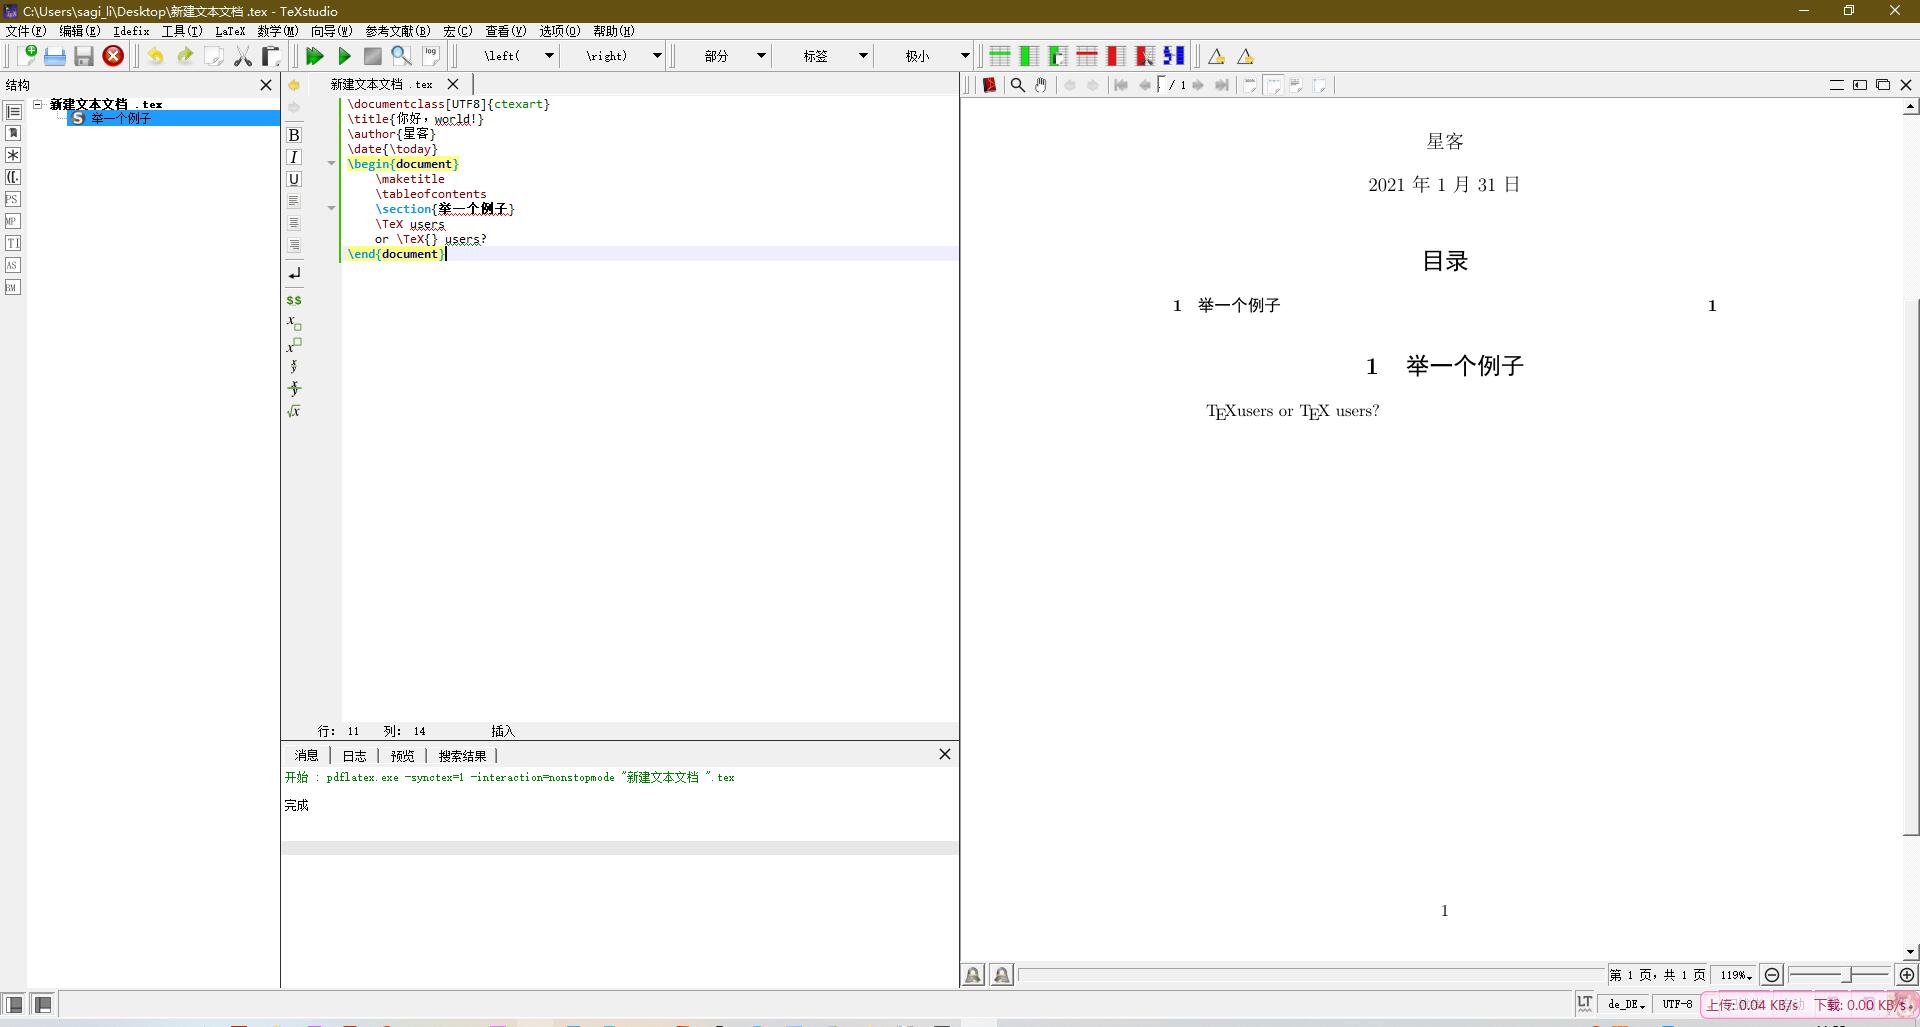This screenshot has width=1920, height=1027.
Task: Insert inline math with $$ icon
Action: [294, 300]
